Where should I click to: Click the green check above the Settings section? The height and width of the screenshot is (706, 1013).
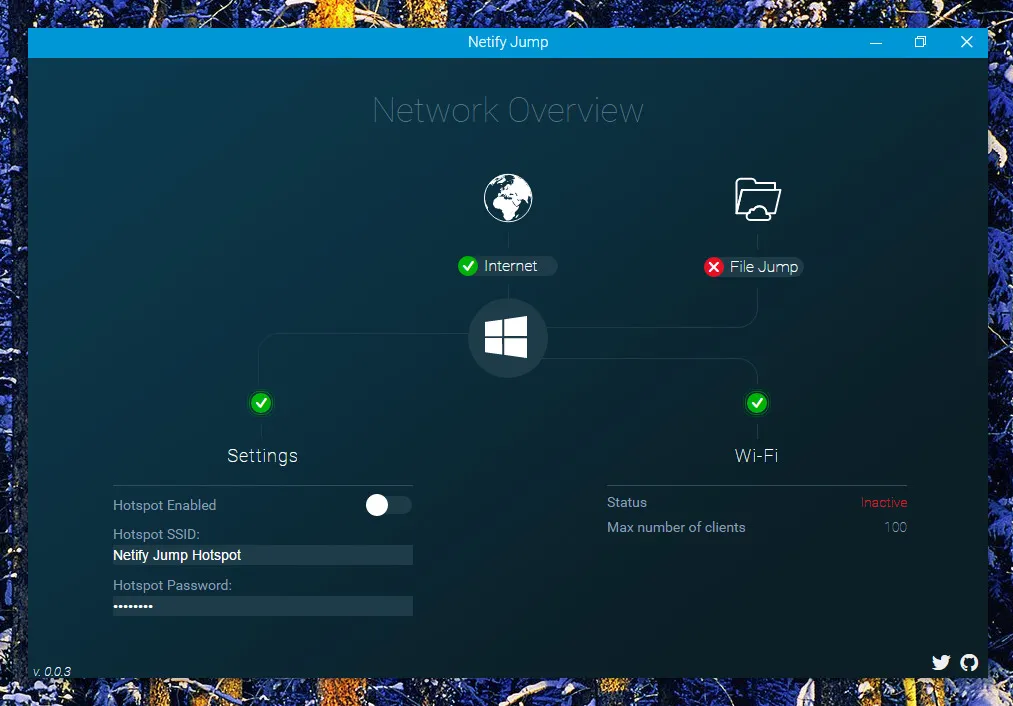tap(261, 403)
